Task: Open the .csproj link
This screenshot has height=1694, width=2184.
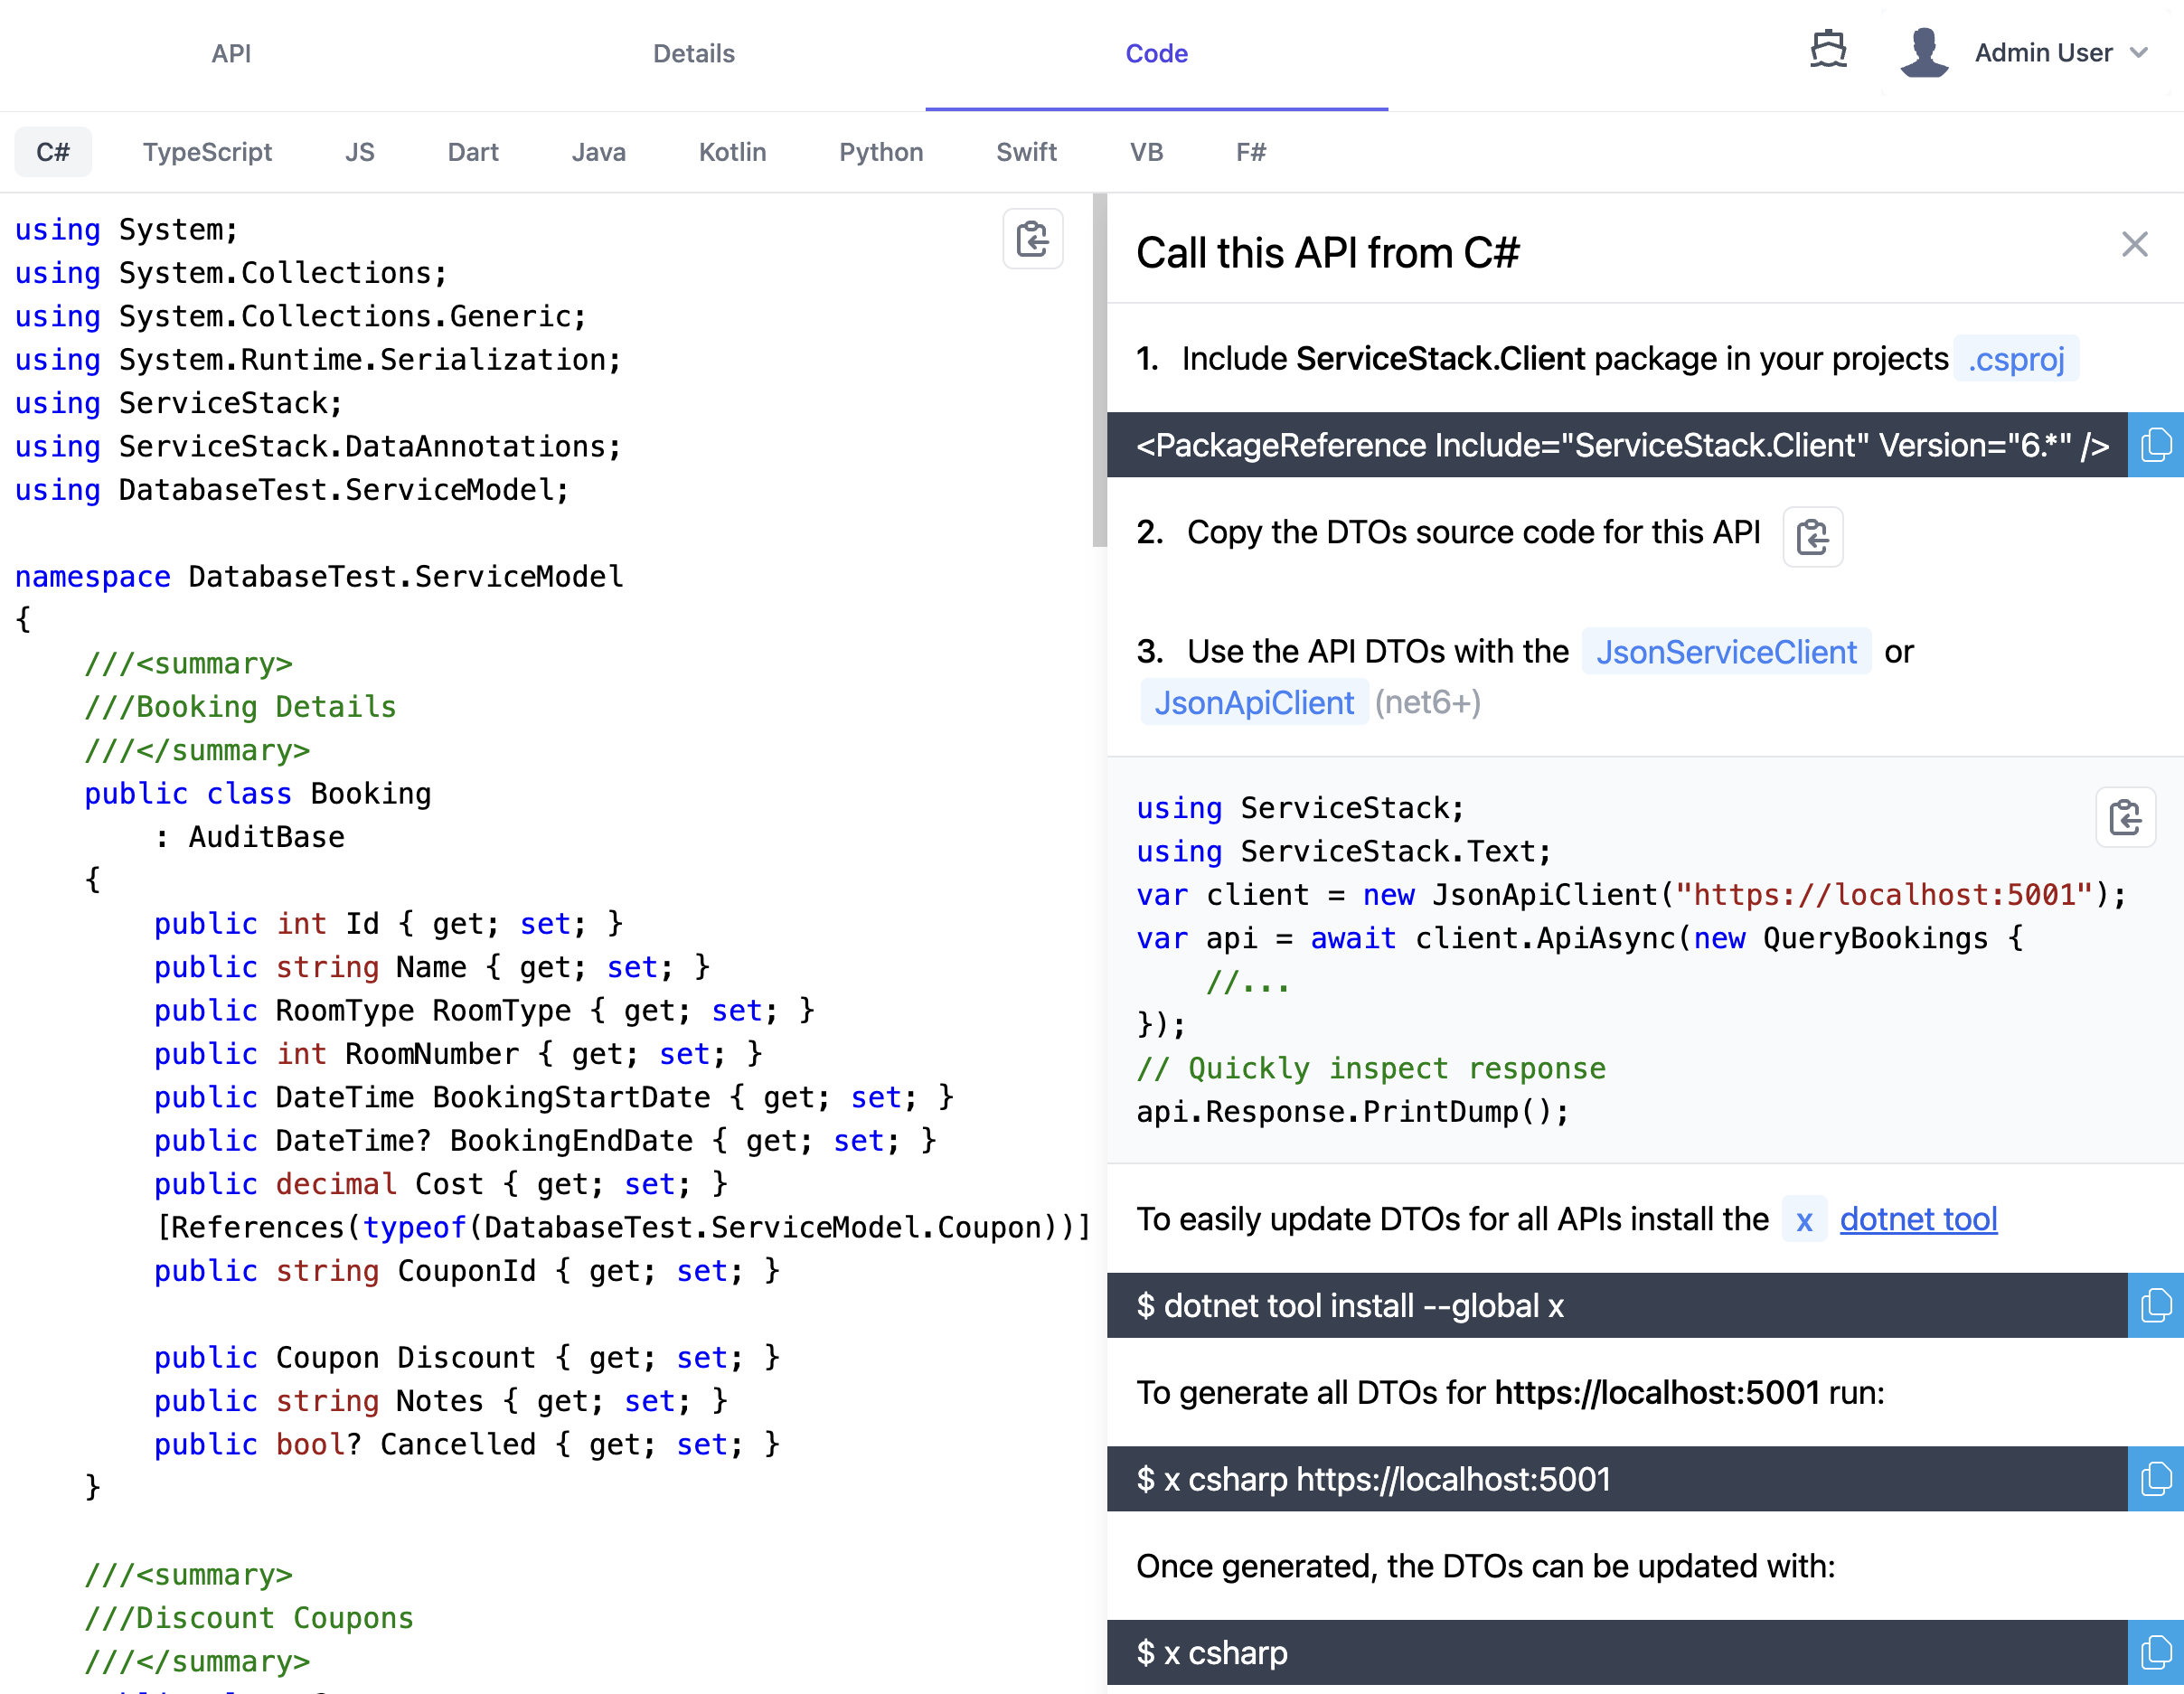Action: tap(2016, 359)
